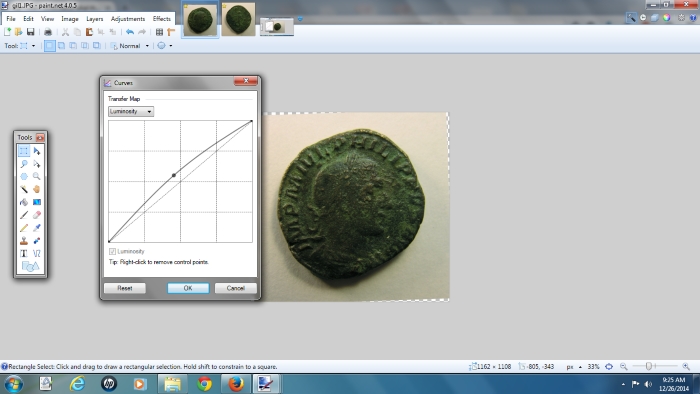The width and height of the screenshot is (700, 394).
Task: Open the Effects menu
Action: tap(162, 19)
